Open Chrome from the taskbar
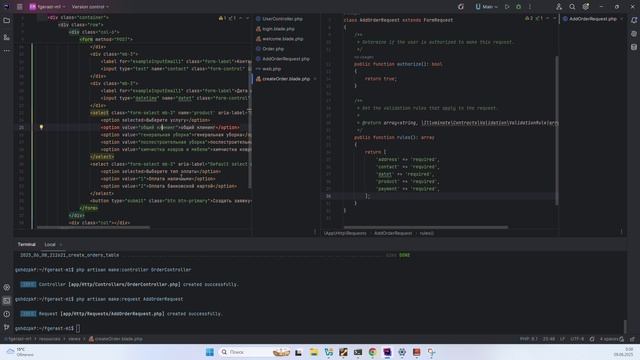Screen dimensions: 640x360 pos(372,352)
